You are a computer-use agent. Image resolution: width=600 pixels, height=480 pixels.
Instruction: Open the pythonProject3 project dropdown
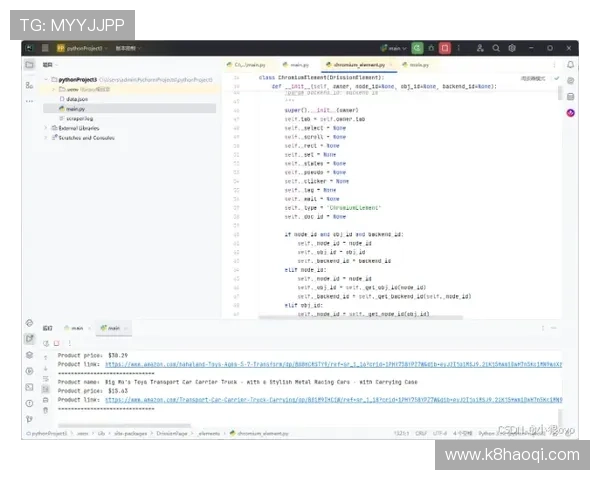(82, 48)
